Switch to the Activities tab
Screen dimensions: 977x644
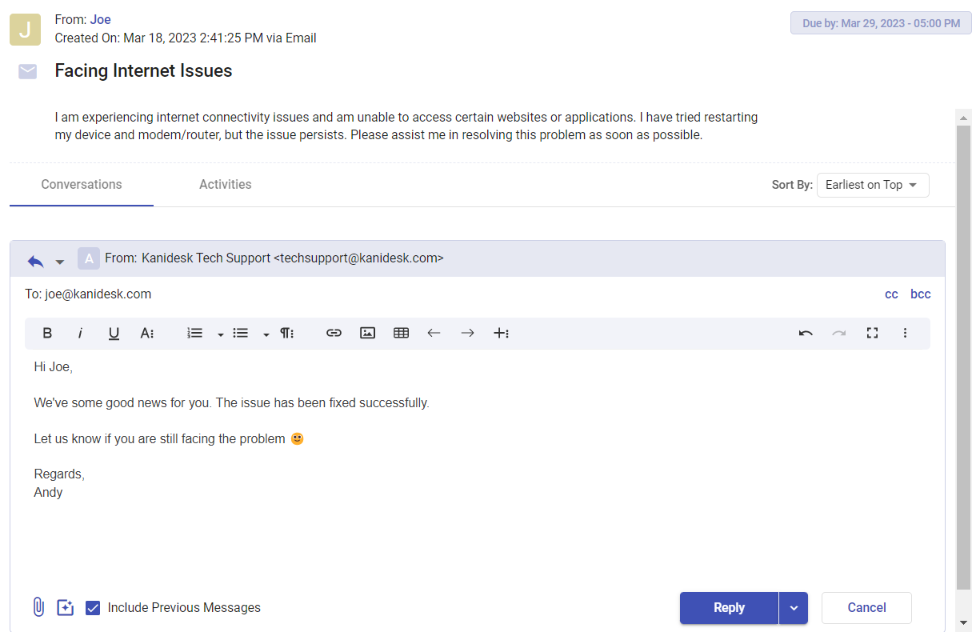[226, 184]
